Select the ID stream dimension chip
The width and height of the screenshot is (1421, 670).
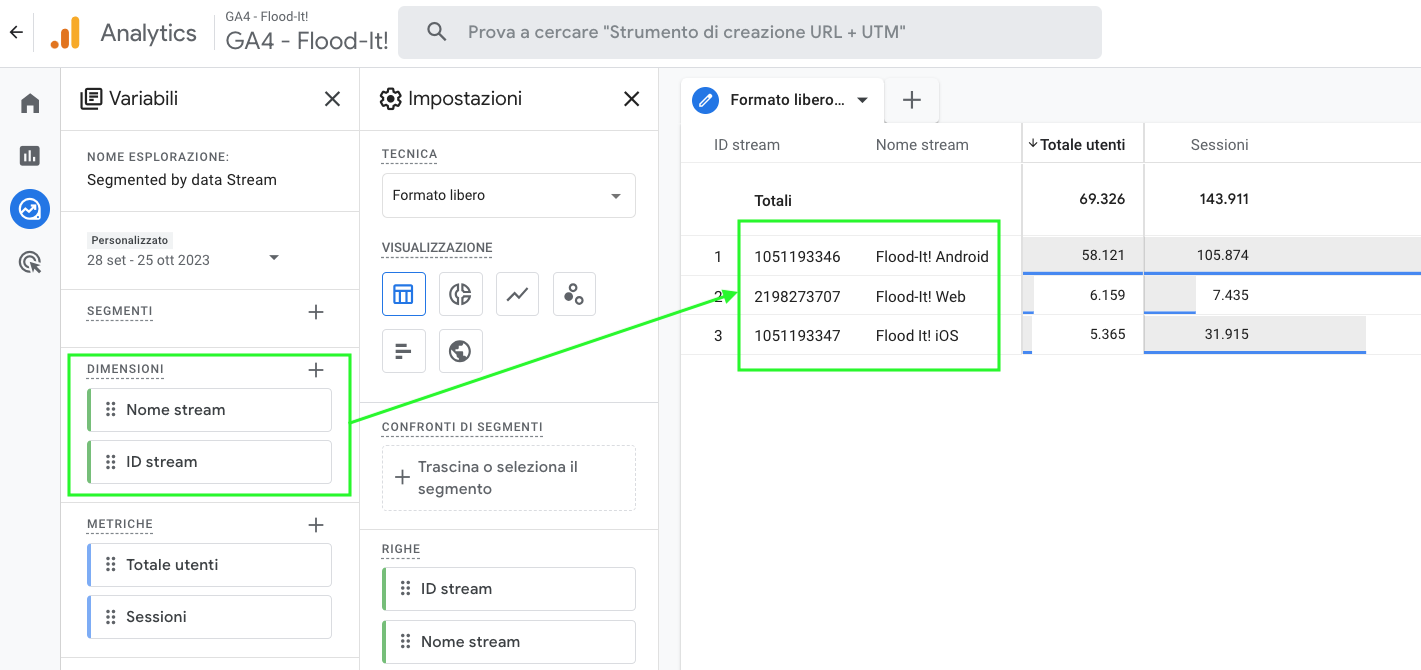pyautogui.click(x=210, y=462)
